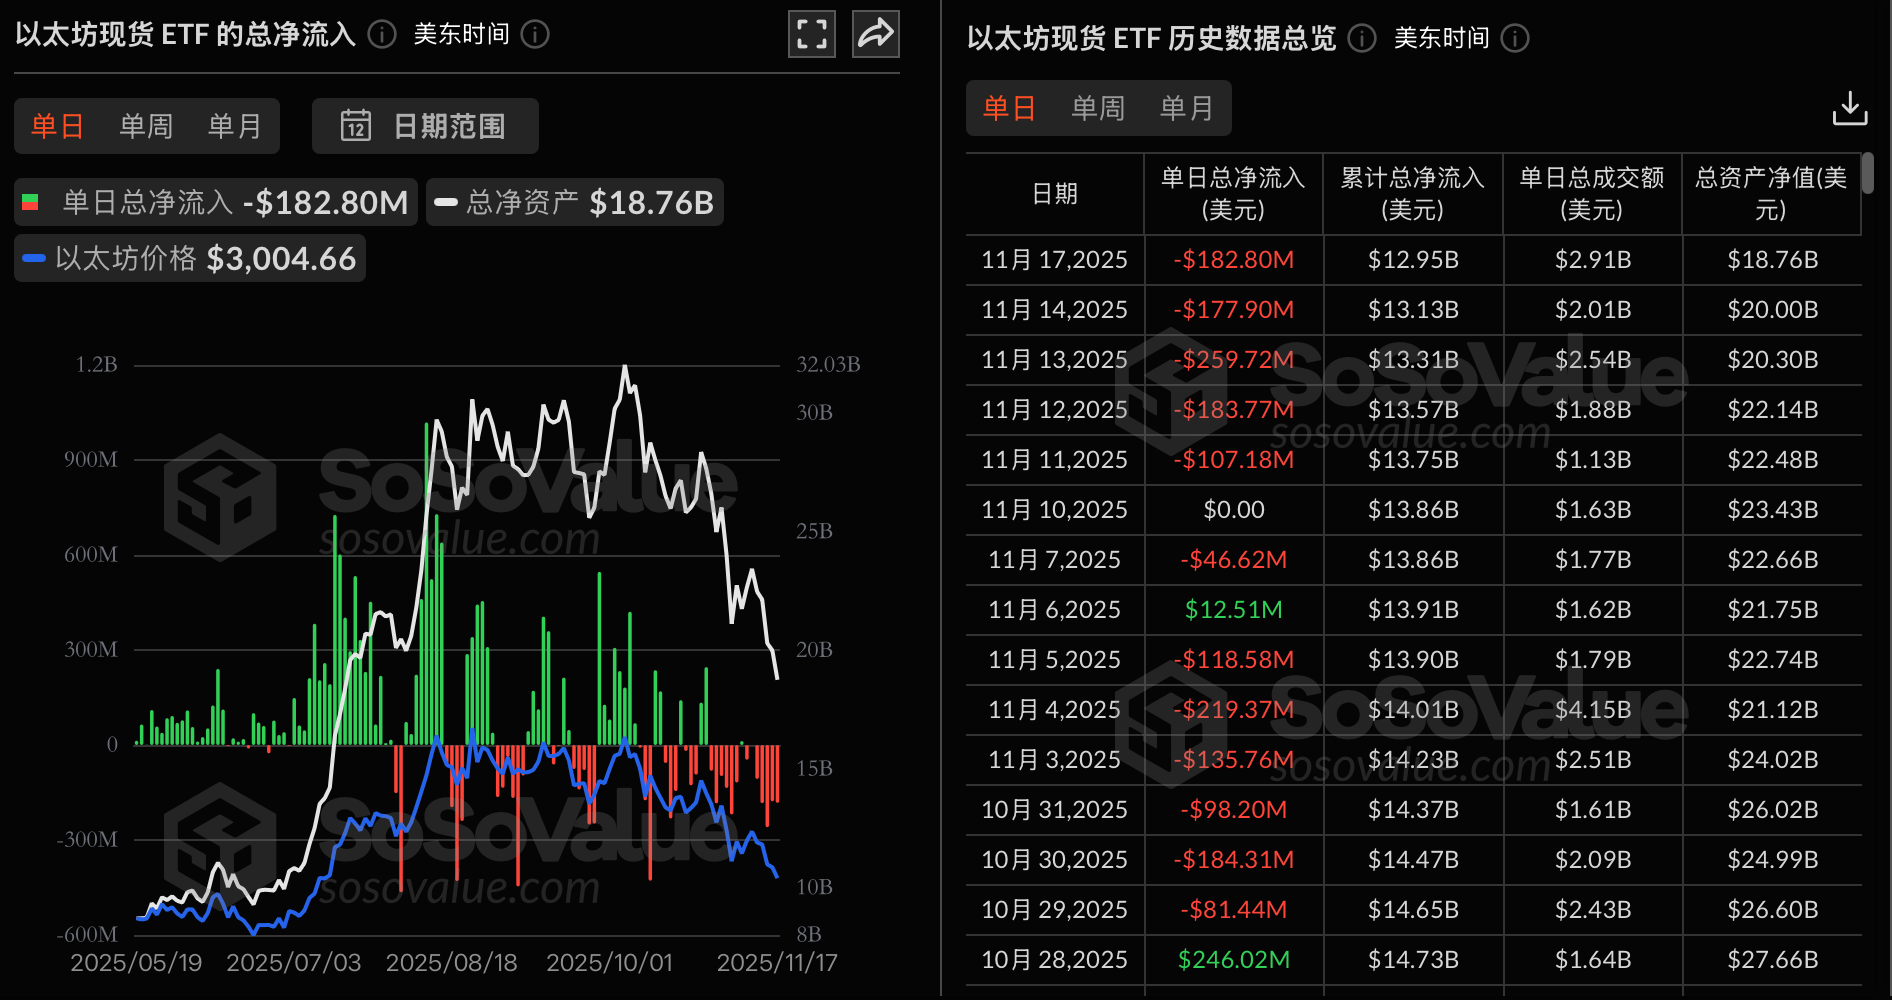Download the historical data table
The image size is (1892, 1000).
pos(1849,108)
